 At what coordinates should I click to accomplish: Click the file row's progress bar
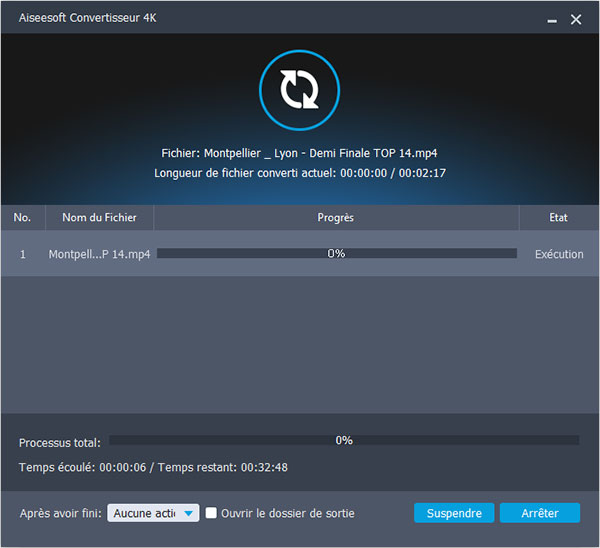click(336, 254)
